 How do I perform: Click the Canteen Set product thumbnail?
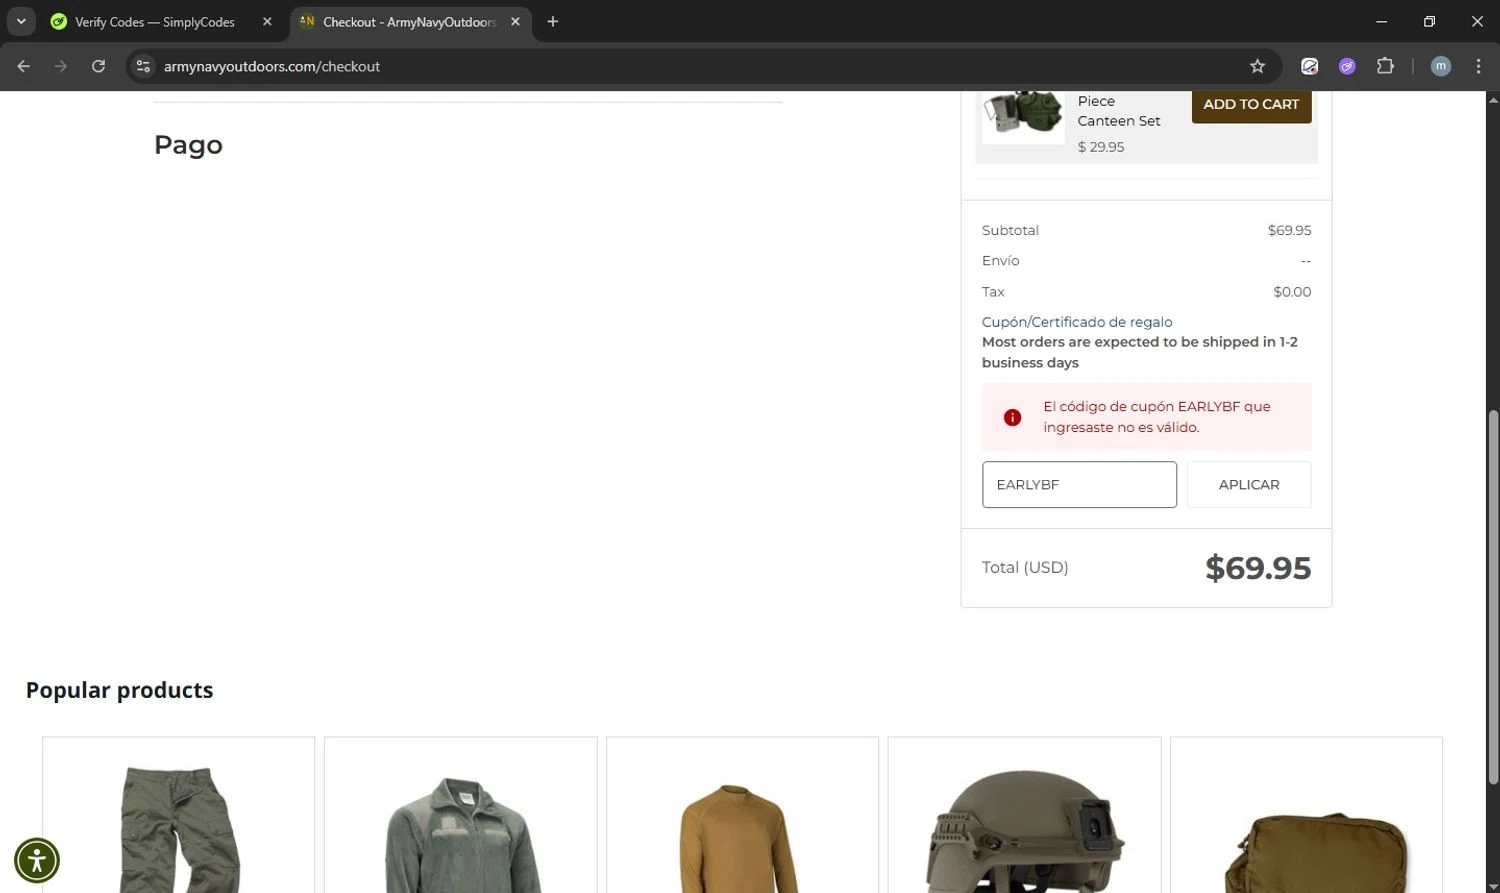coord(1023,116)
